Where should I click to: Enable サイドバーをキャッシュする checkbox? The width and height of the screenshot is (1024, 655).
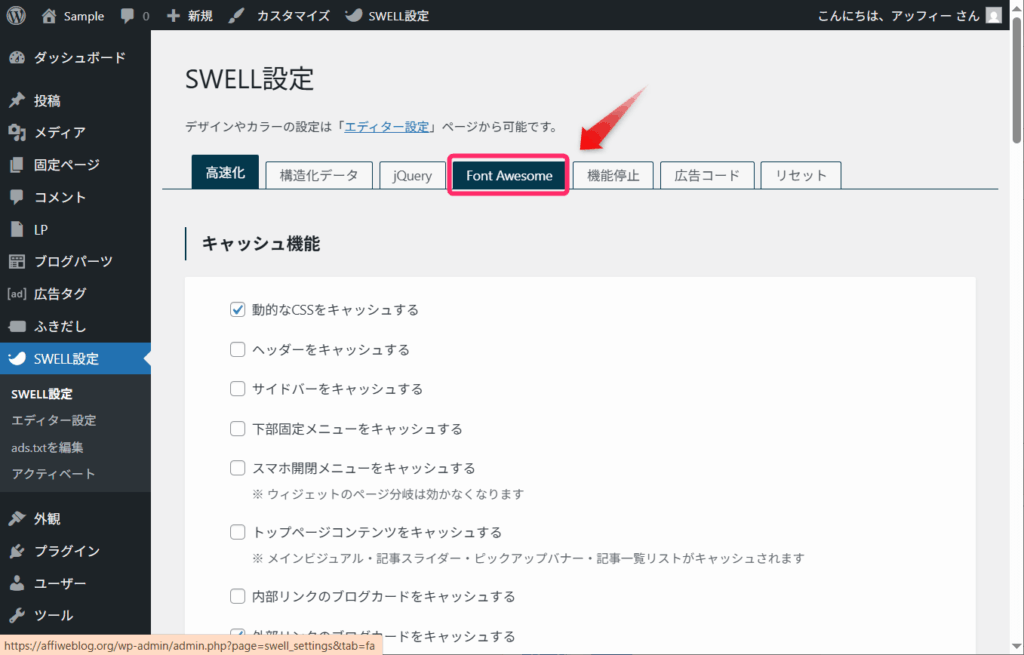tap(238, 389)
